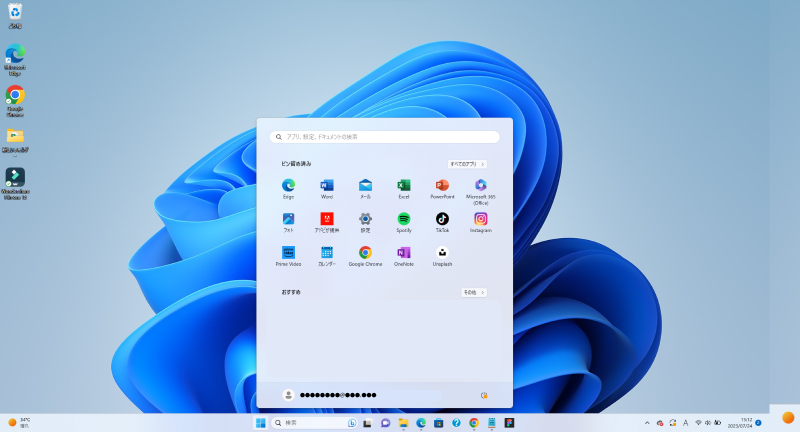Select the Microsoft Edge desktop shortcut
Viewport: 800px width, 432px height.
pyautogui.click(x=15, y=60)
